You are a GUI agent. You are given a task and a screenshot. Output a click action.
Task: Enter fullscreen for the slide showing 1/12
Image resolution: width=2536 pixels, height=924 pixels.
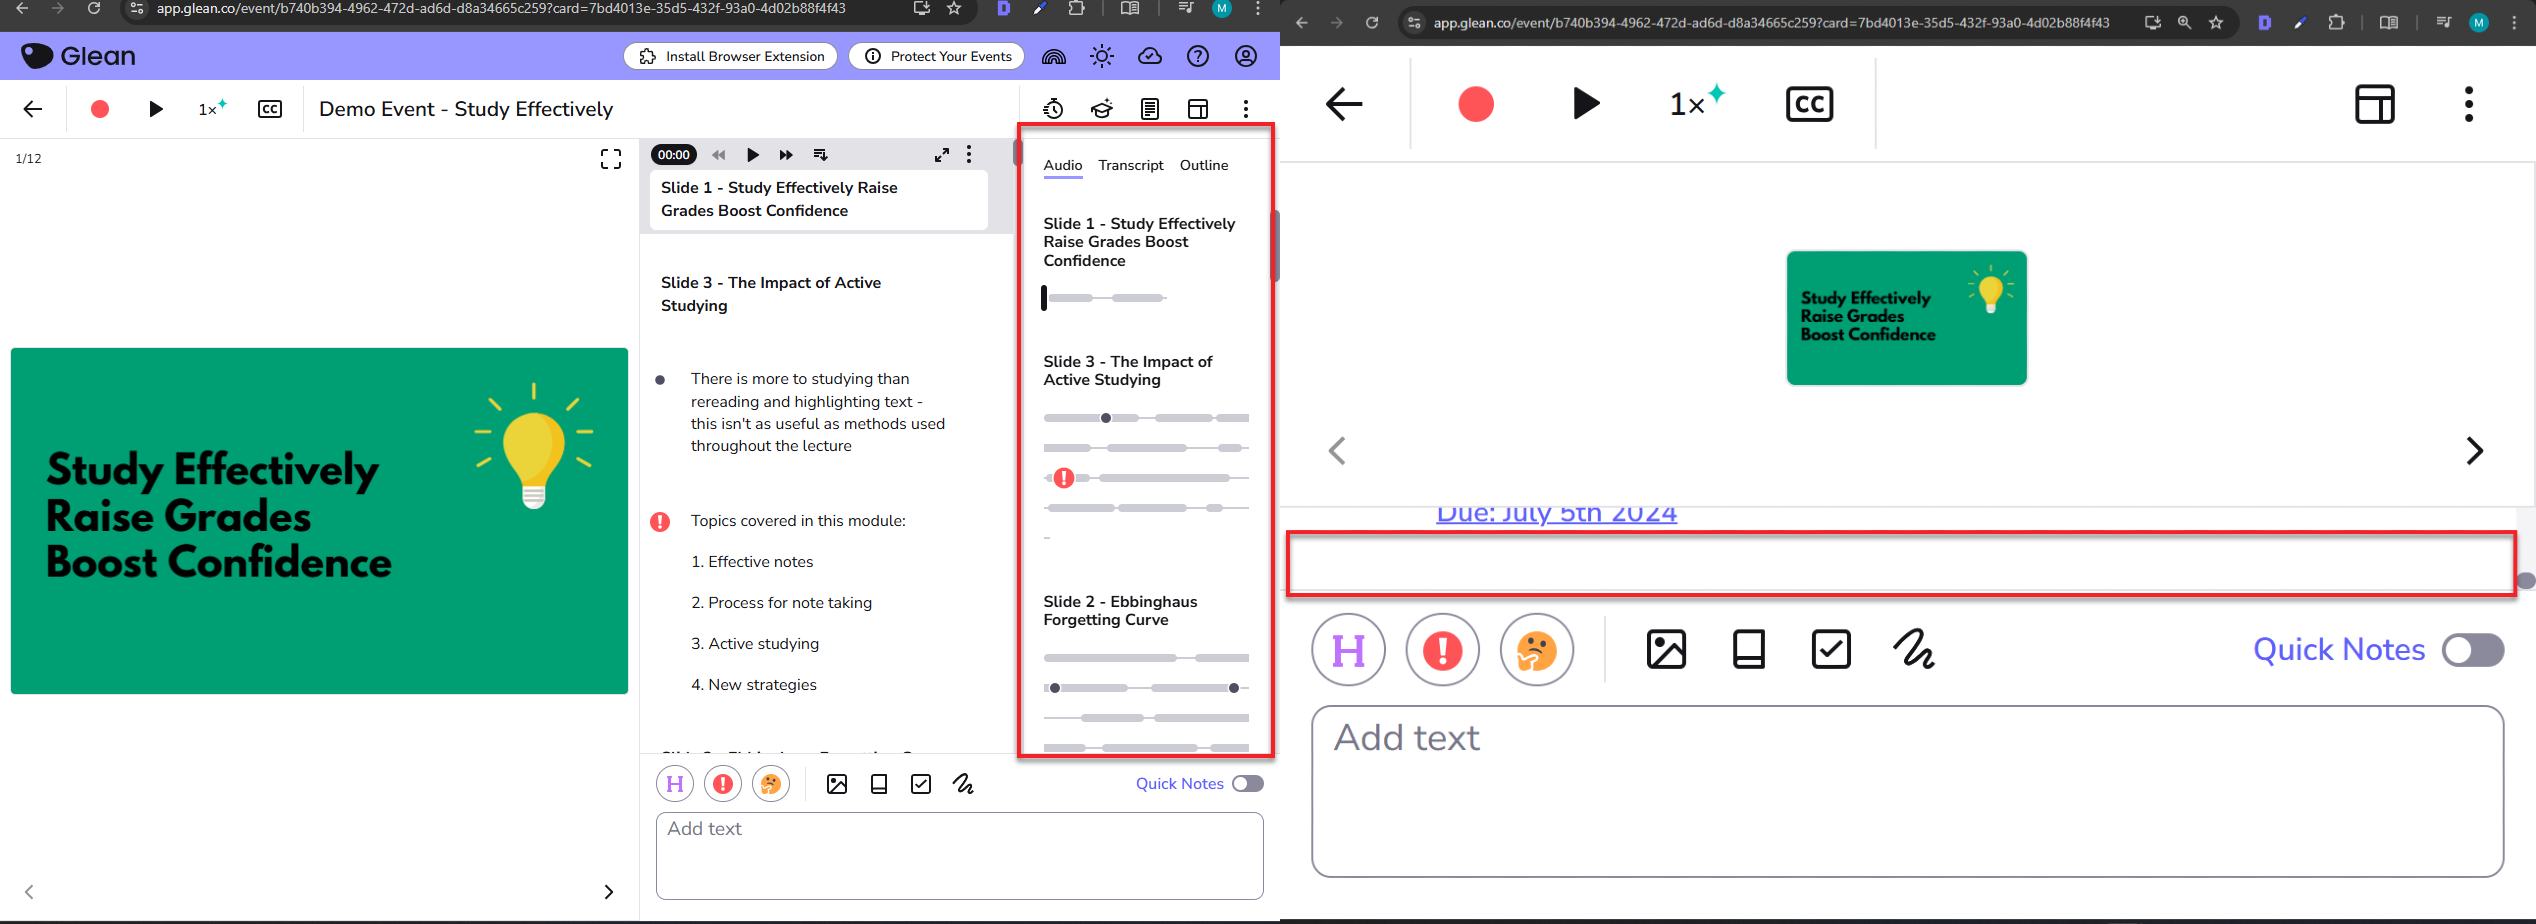tap(611, 159)
